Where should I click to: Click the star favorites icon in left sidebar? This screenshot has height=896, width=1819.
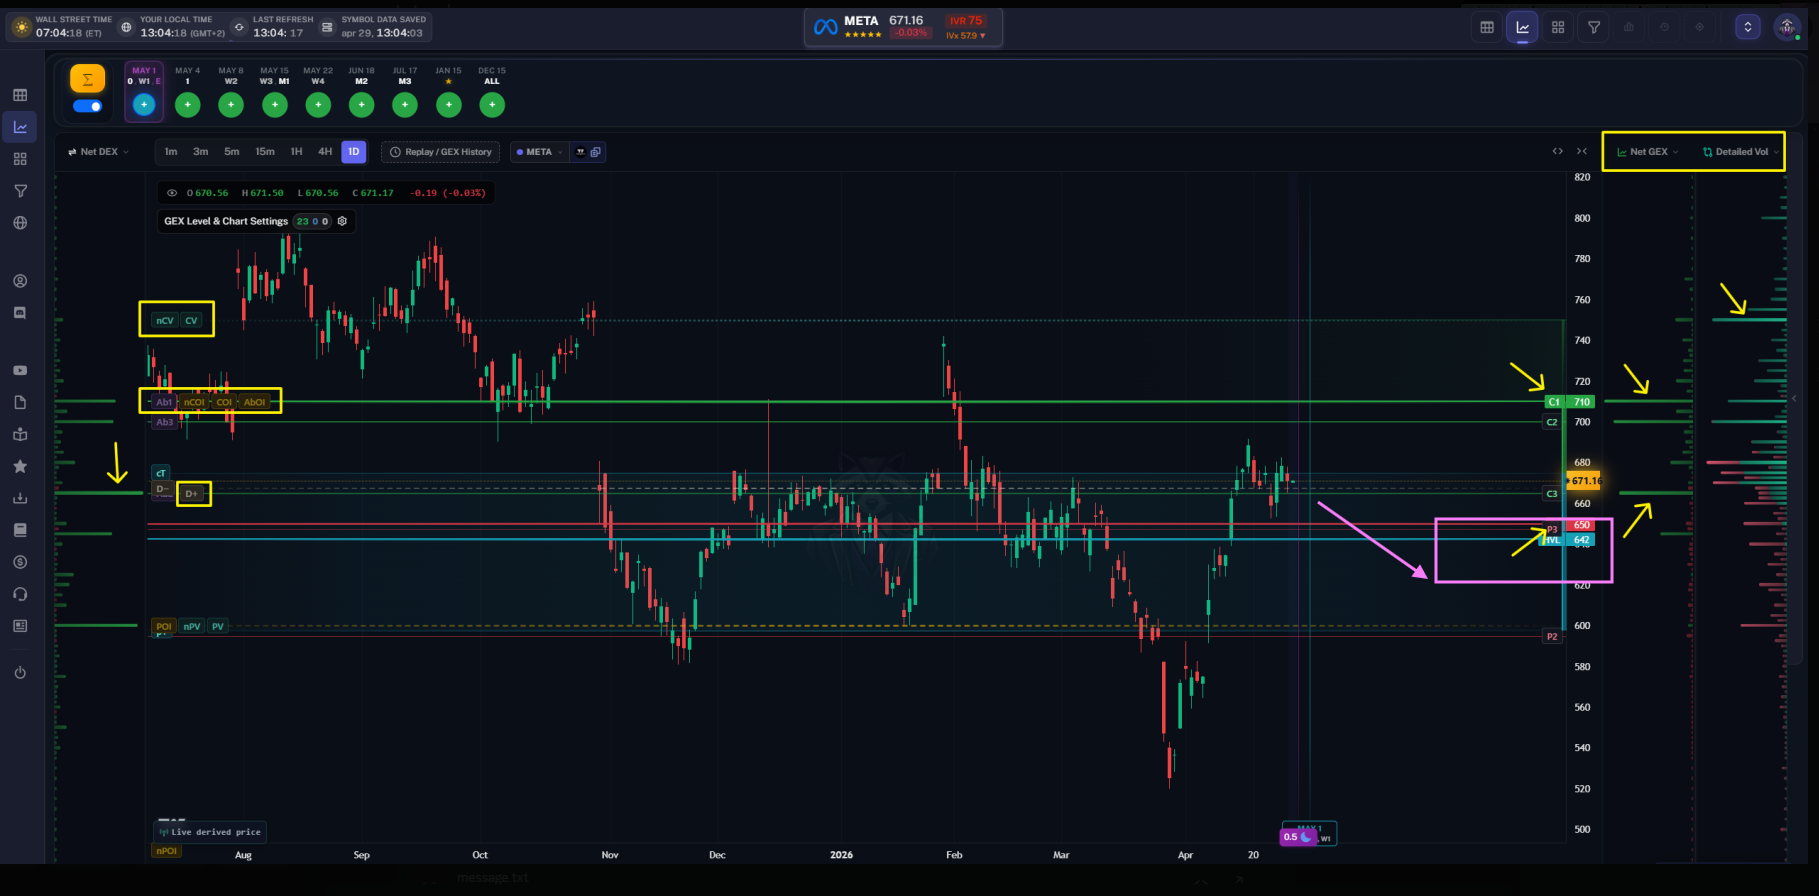pyautogui.click(x=20, y=466)
